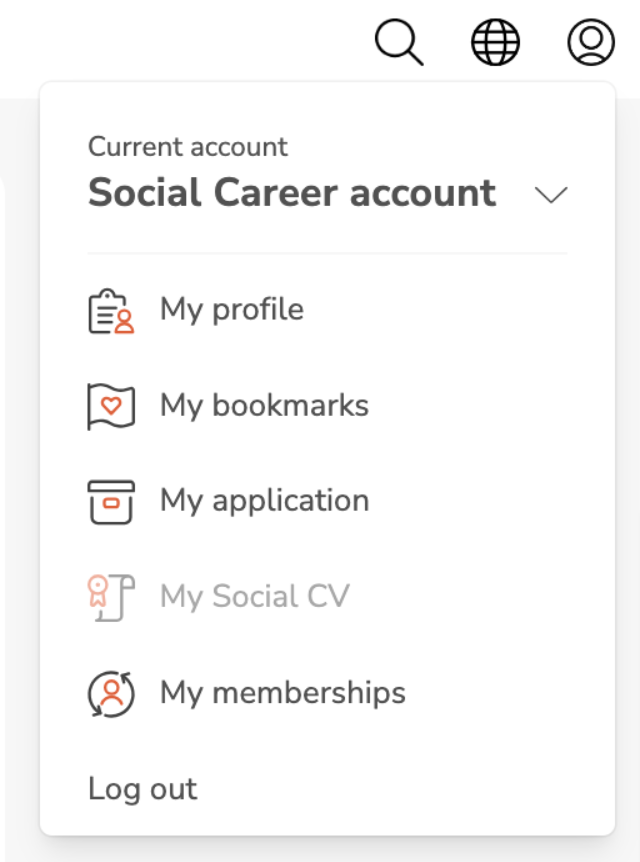Open My memberships text entry
The width and height of the screenshot is (640, 862).
tap(283, 693)
